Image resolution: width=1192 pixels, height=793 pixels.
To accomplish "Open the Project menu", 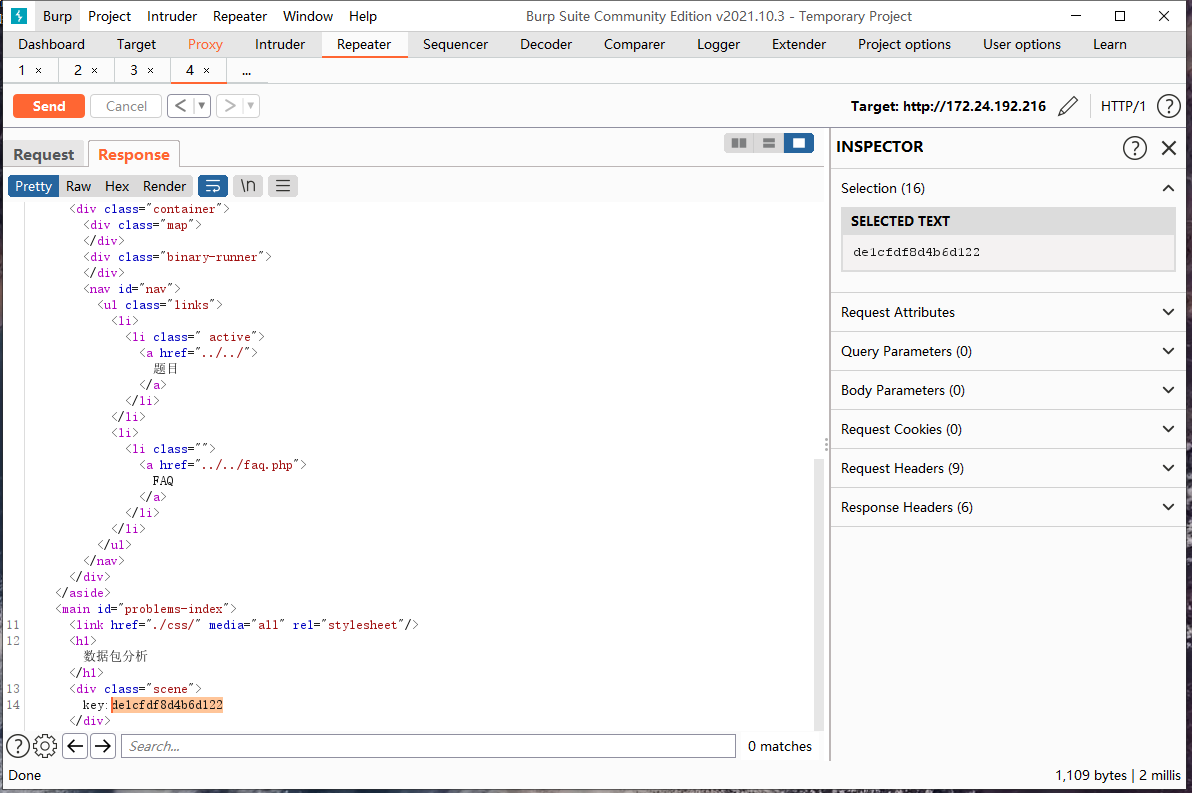I will coord(109,16).
